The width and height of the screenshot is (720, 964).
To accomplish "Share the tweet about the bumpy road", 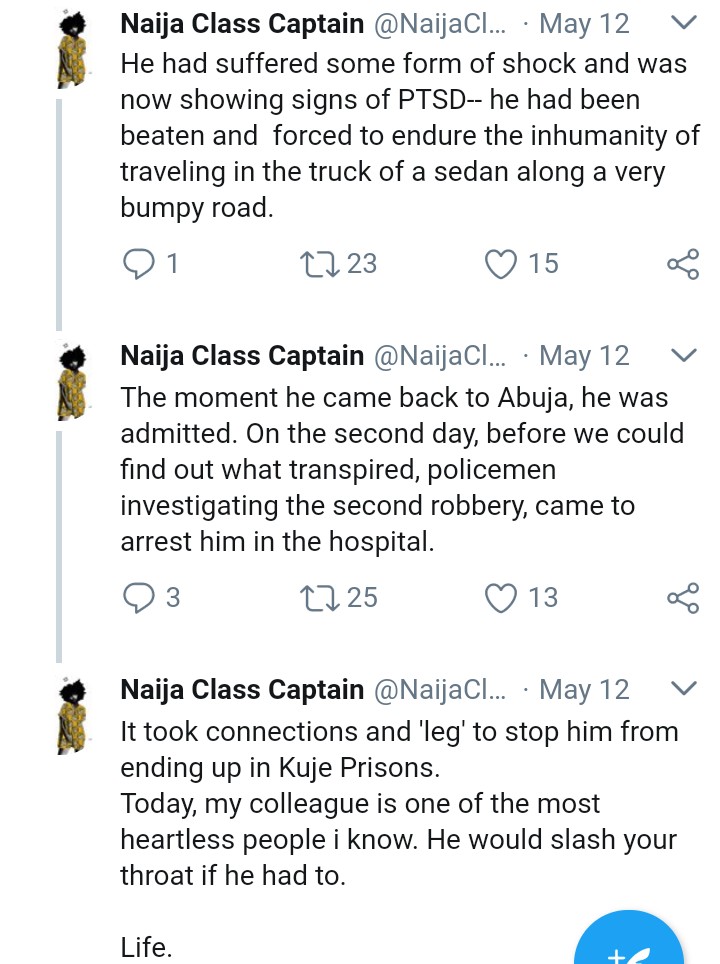I will [682, 264].
